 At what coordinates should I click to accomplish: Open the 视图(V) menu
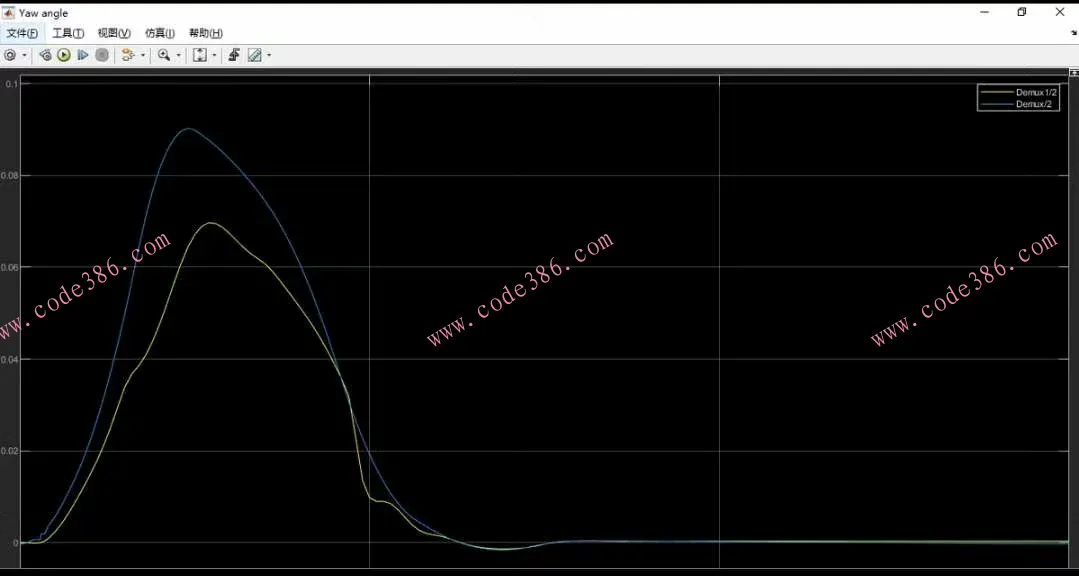pos(114,33)
